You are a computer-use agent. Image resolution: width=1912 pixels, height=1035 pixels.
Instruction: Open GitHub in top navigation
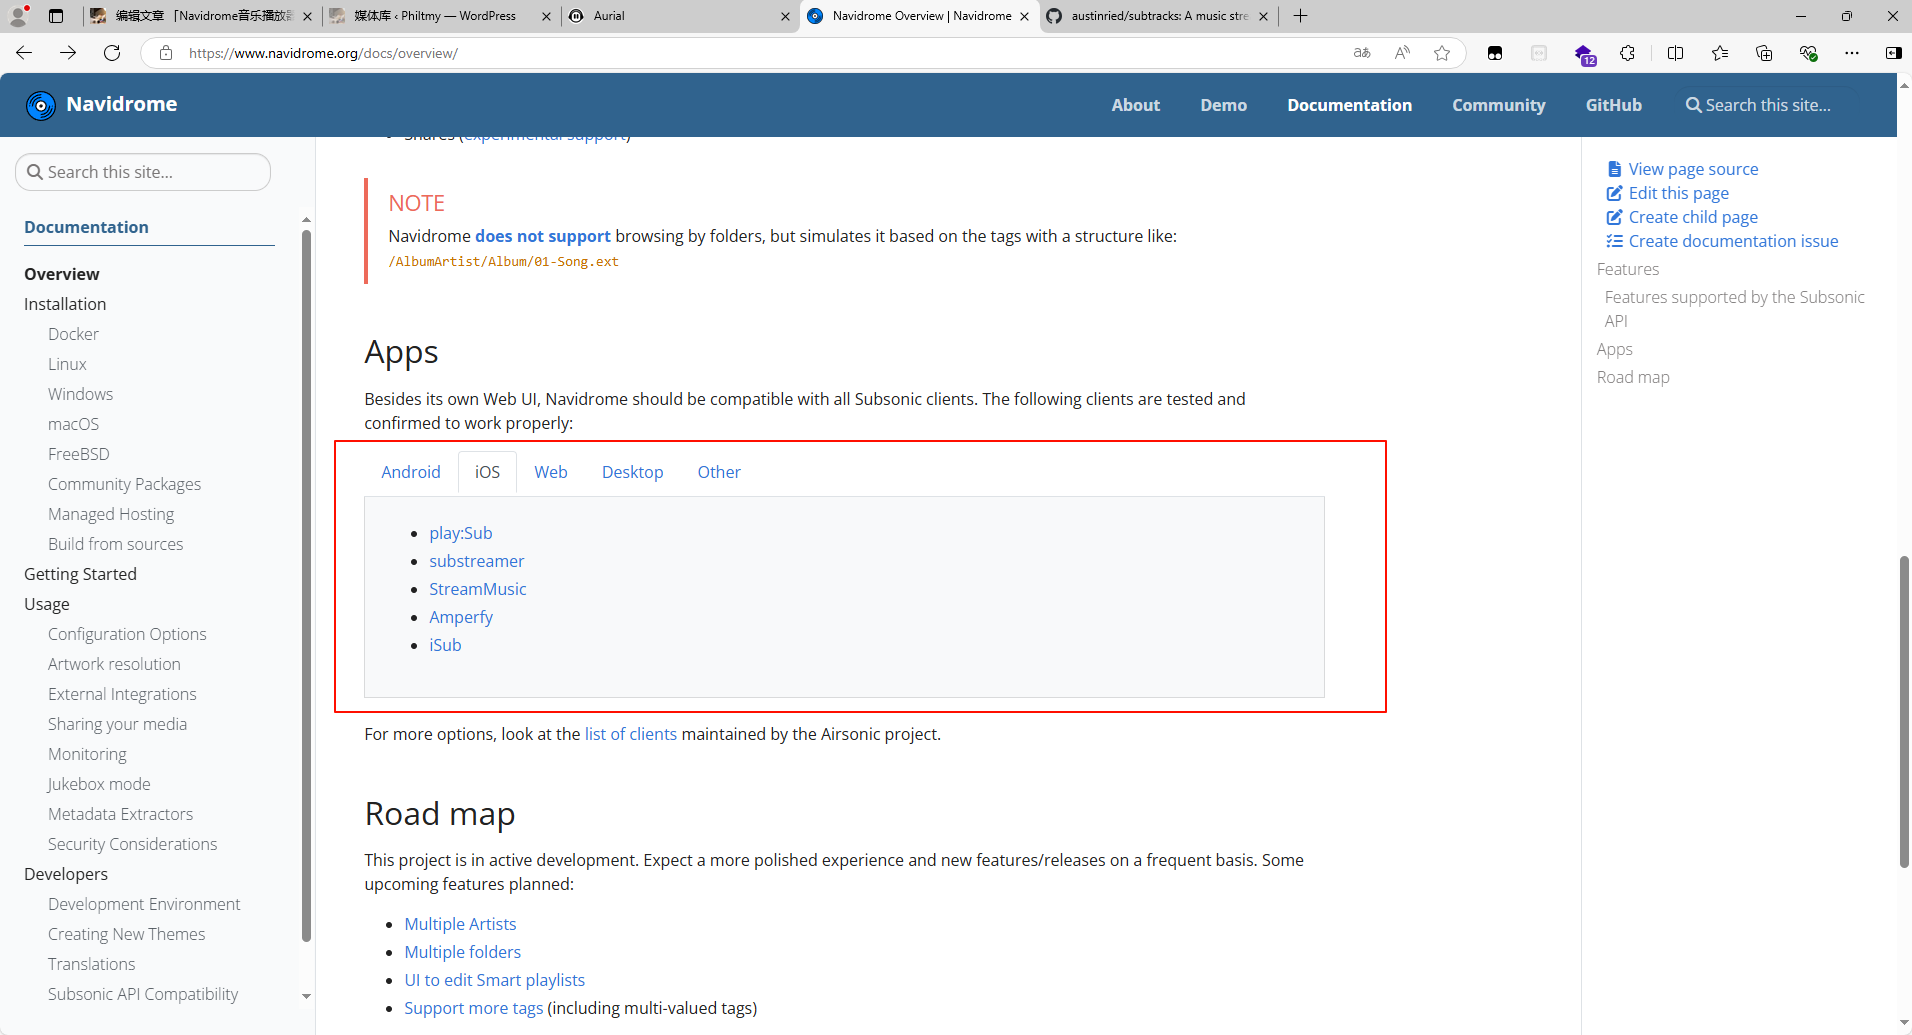pyautogui.click(x=1614, y=105)
